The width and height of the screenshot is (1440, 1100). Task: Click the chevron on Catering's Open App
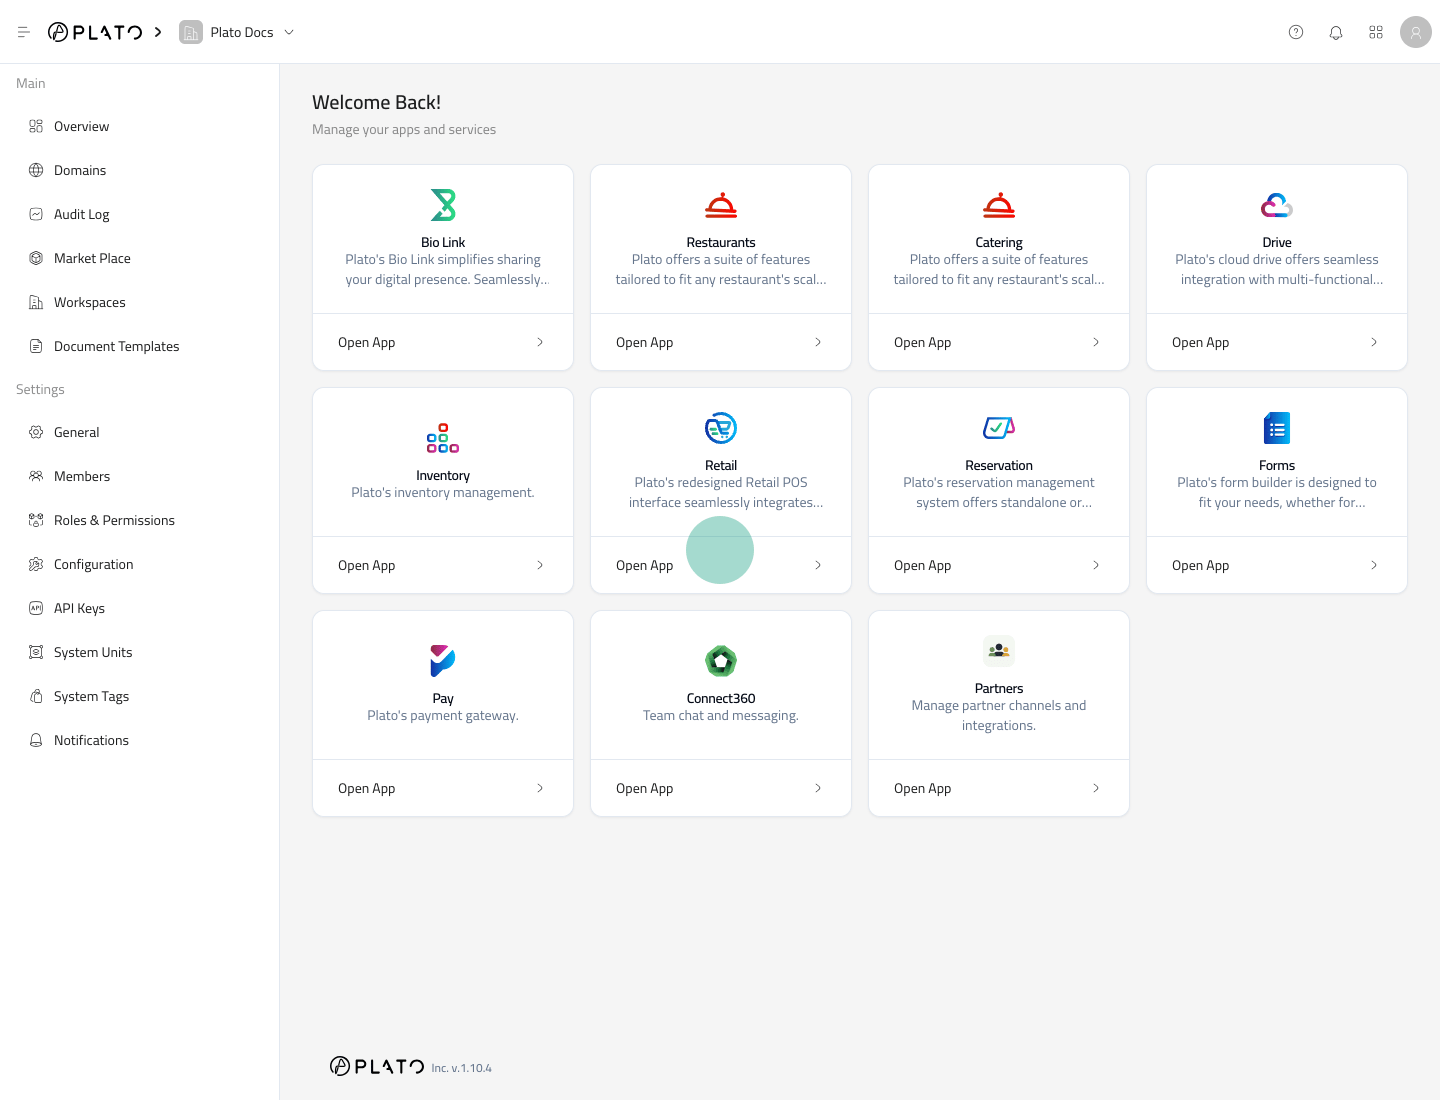pos(1096,342)
